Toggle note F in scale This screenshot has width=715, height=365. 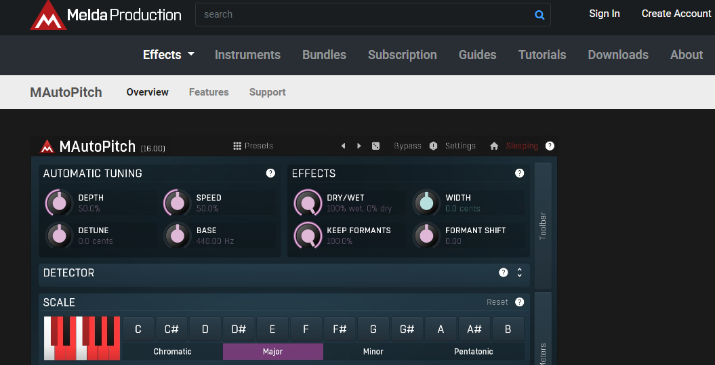[306, 329]
